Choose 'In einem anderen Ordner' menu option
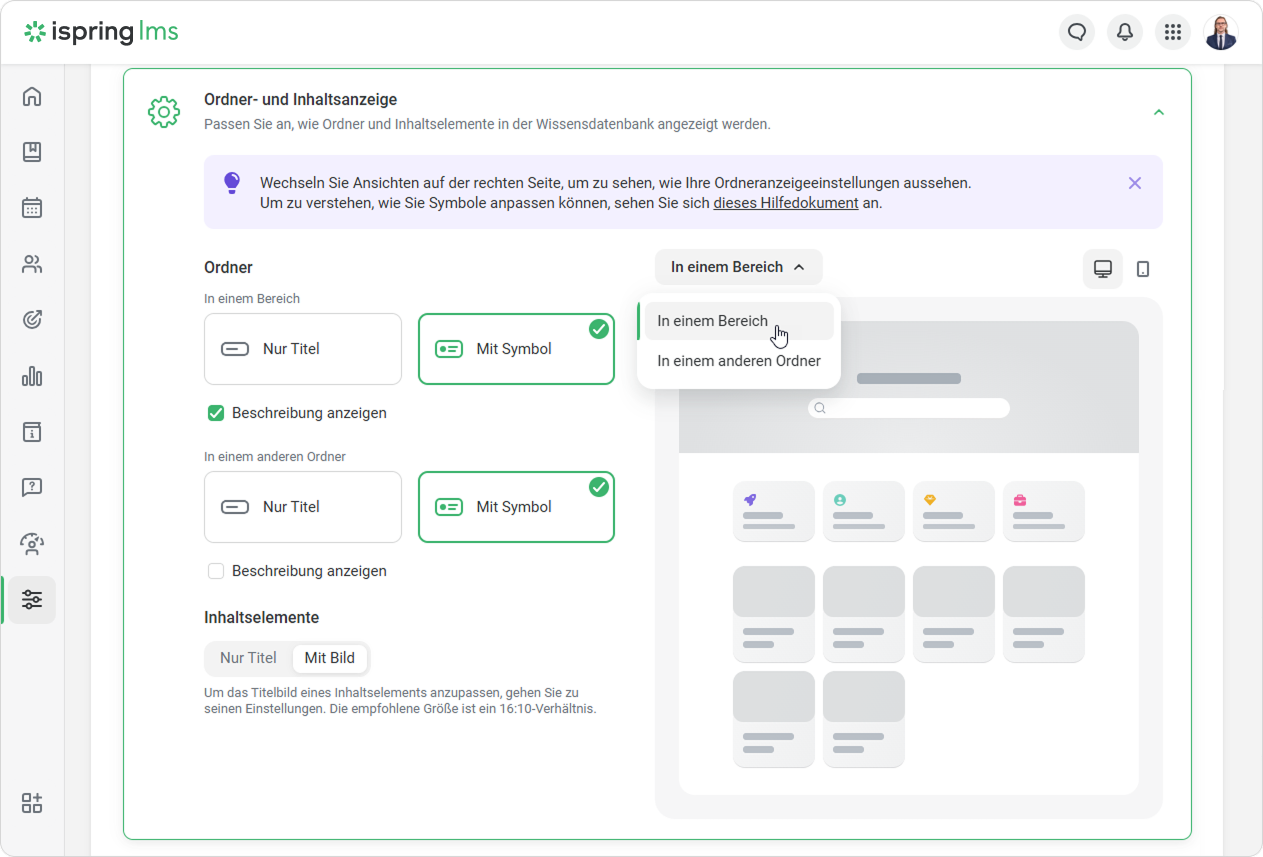The image size is (1263, 857). 739,361
